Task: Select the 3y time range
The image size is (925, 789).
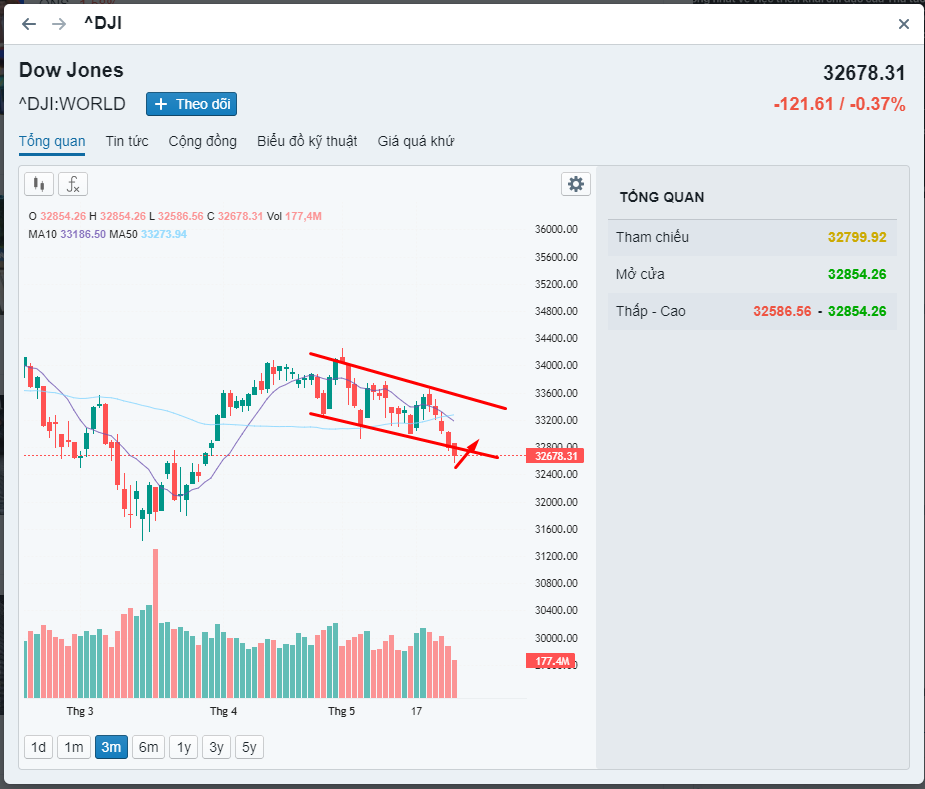Action: click(x=217, y=747)
